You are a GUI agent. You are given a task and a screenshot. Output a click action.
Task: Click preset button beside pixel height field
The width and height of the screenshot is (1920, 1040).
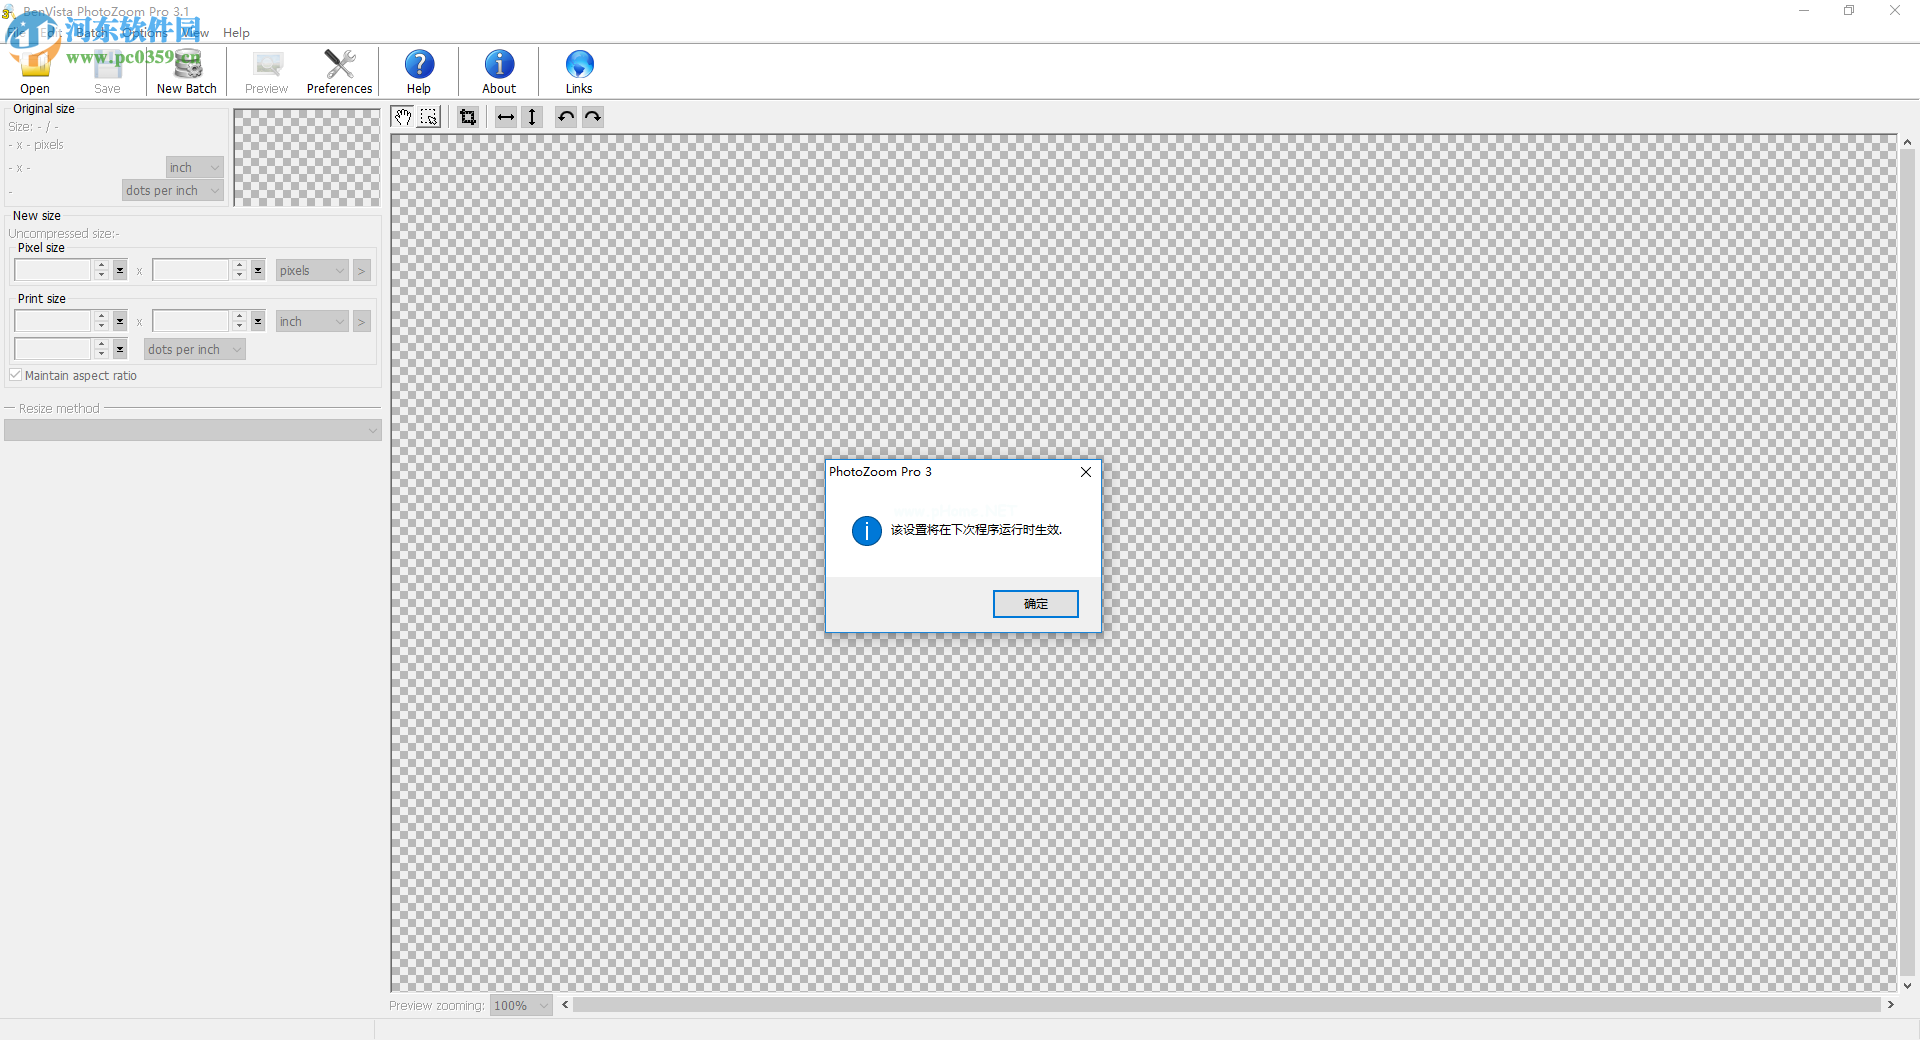258,270
